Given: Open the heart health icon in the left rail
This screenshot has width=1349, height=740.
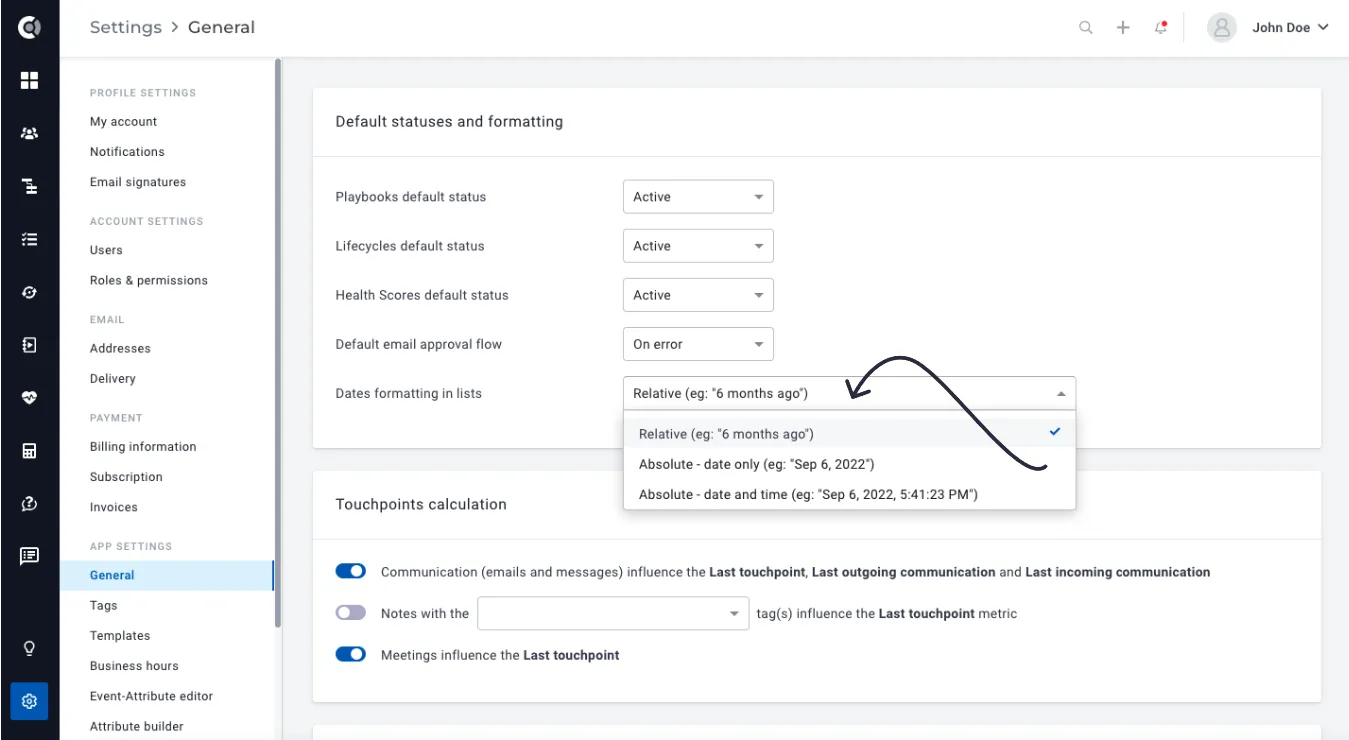Looking at the screenshot, I should pos(29,398).
